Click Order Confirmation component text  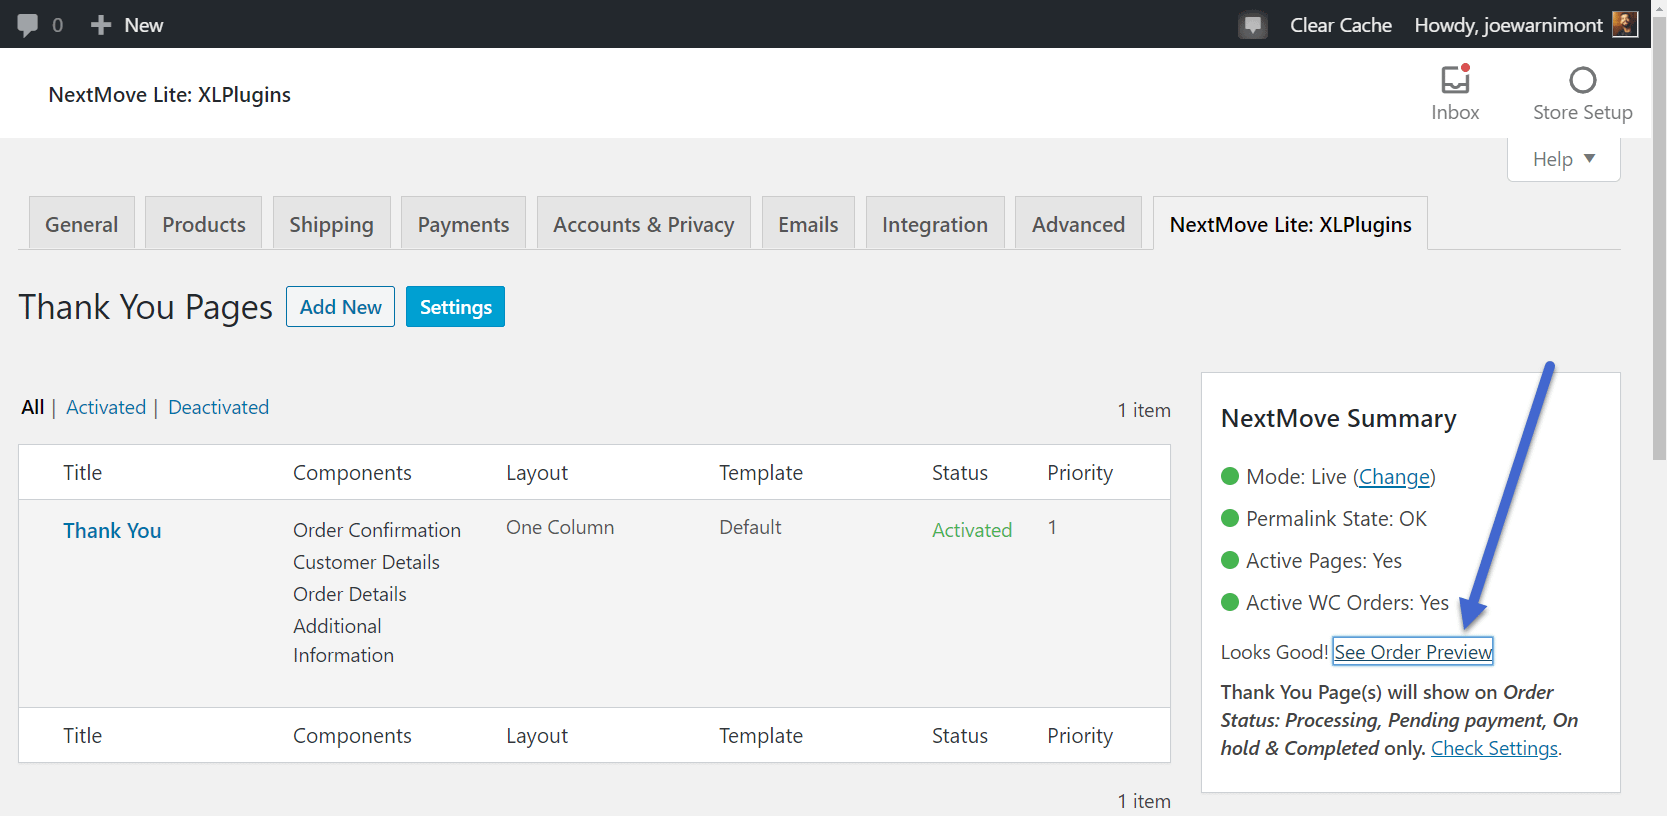(x=377, y=530)
